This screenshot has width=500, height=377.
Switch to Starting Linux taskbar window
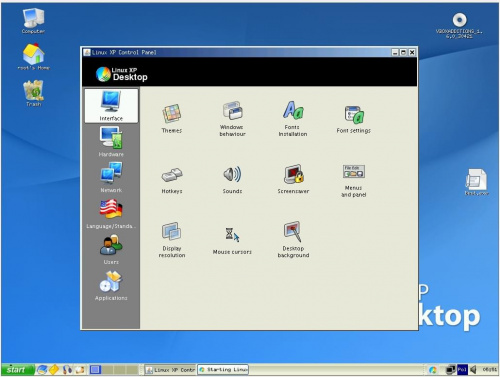pos(223,369)
